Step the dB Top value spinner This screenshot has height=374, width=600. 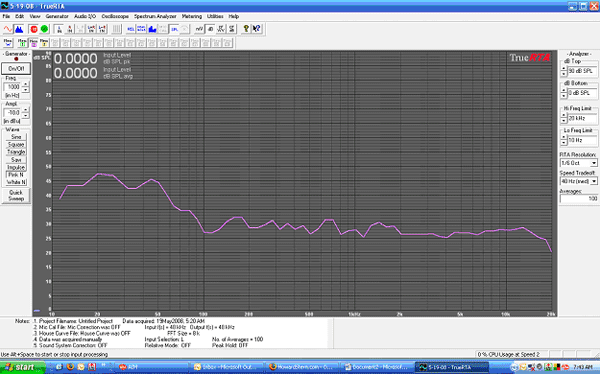click(x=564, y=71)
